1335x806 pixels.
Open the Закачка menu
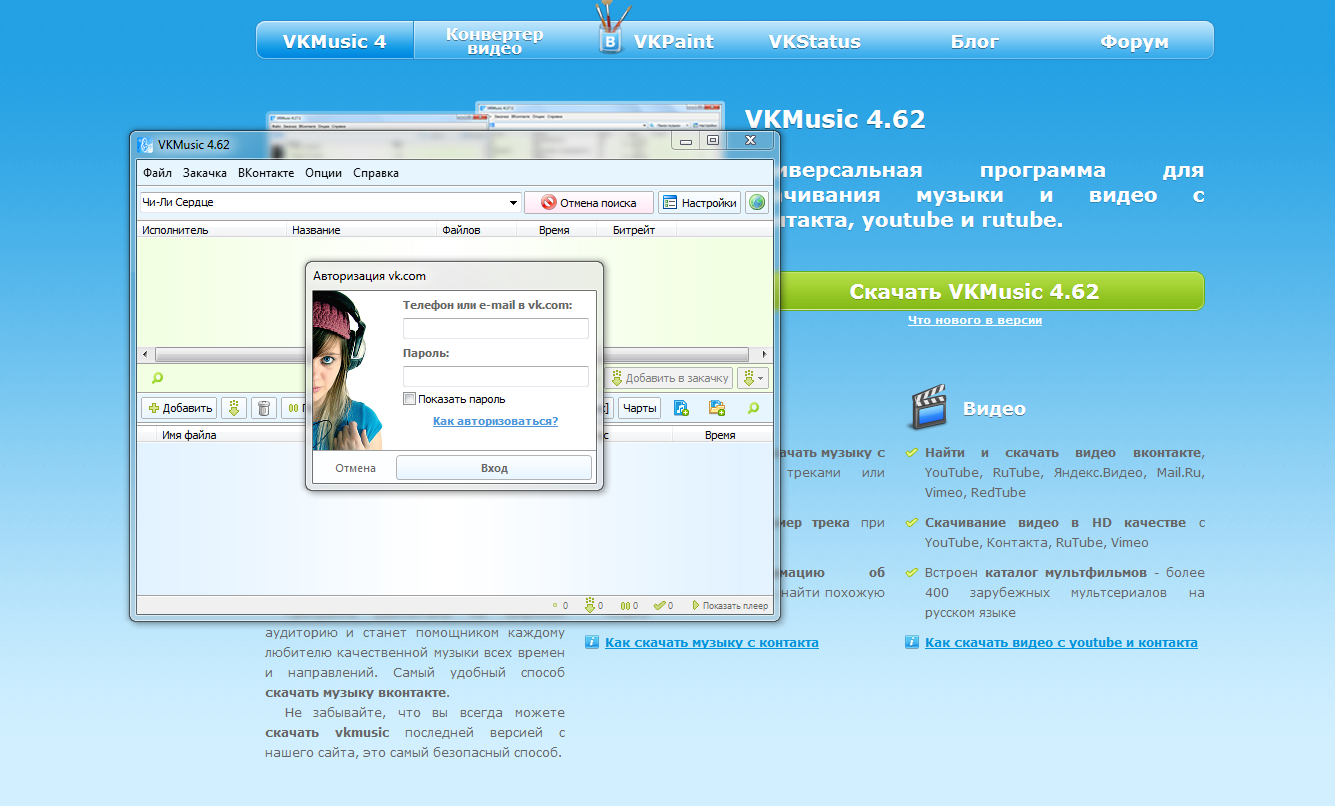click(x=205, y=172)
